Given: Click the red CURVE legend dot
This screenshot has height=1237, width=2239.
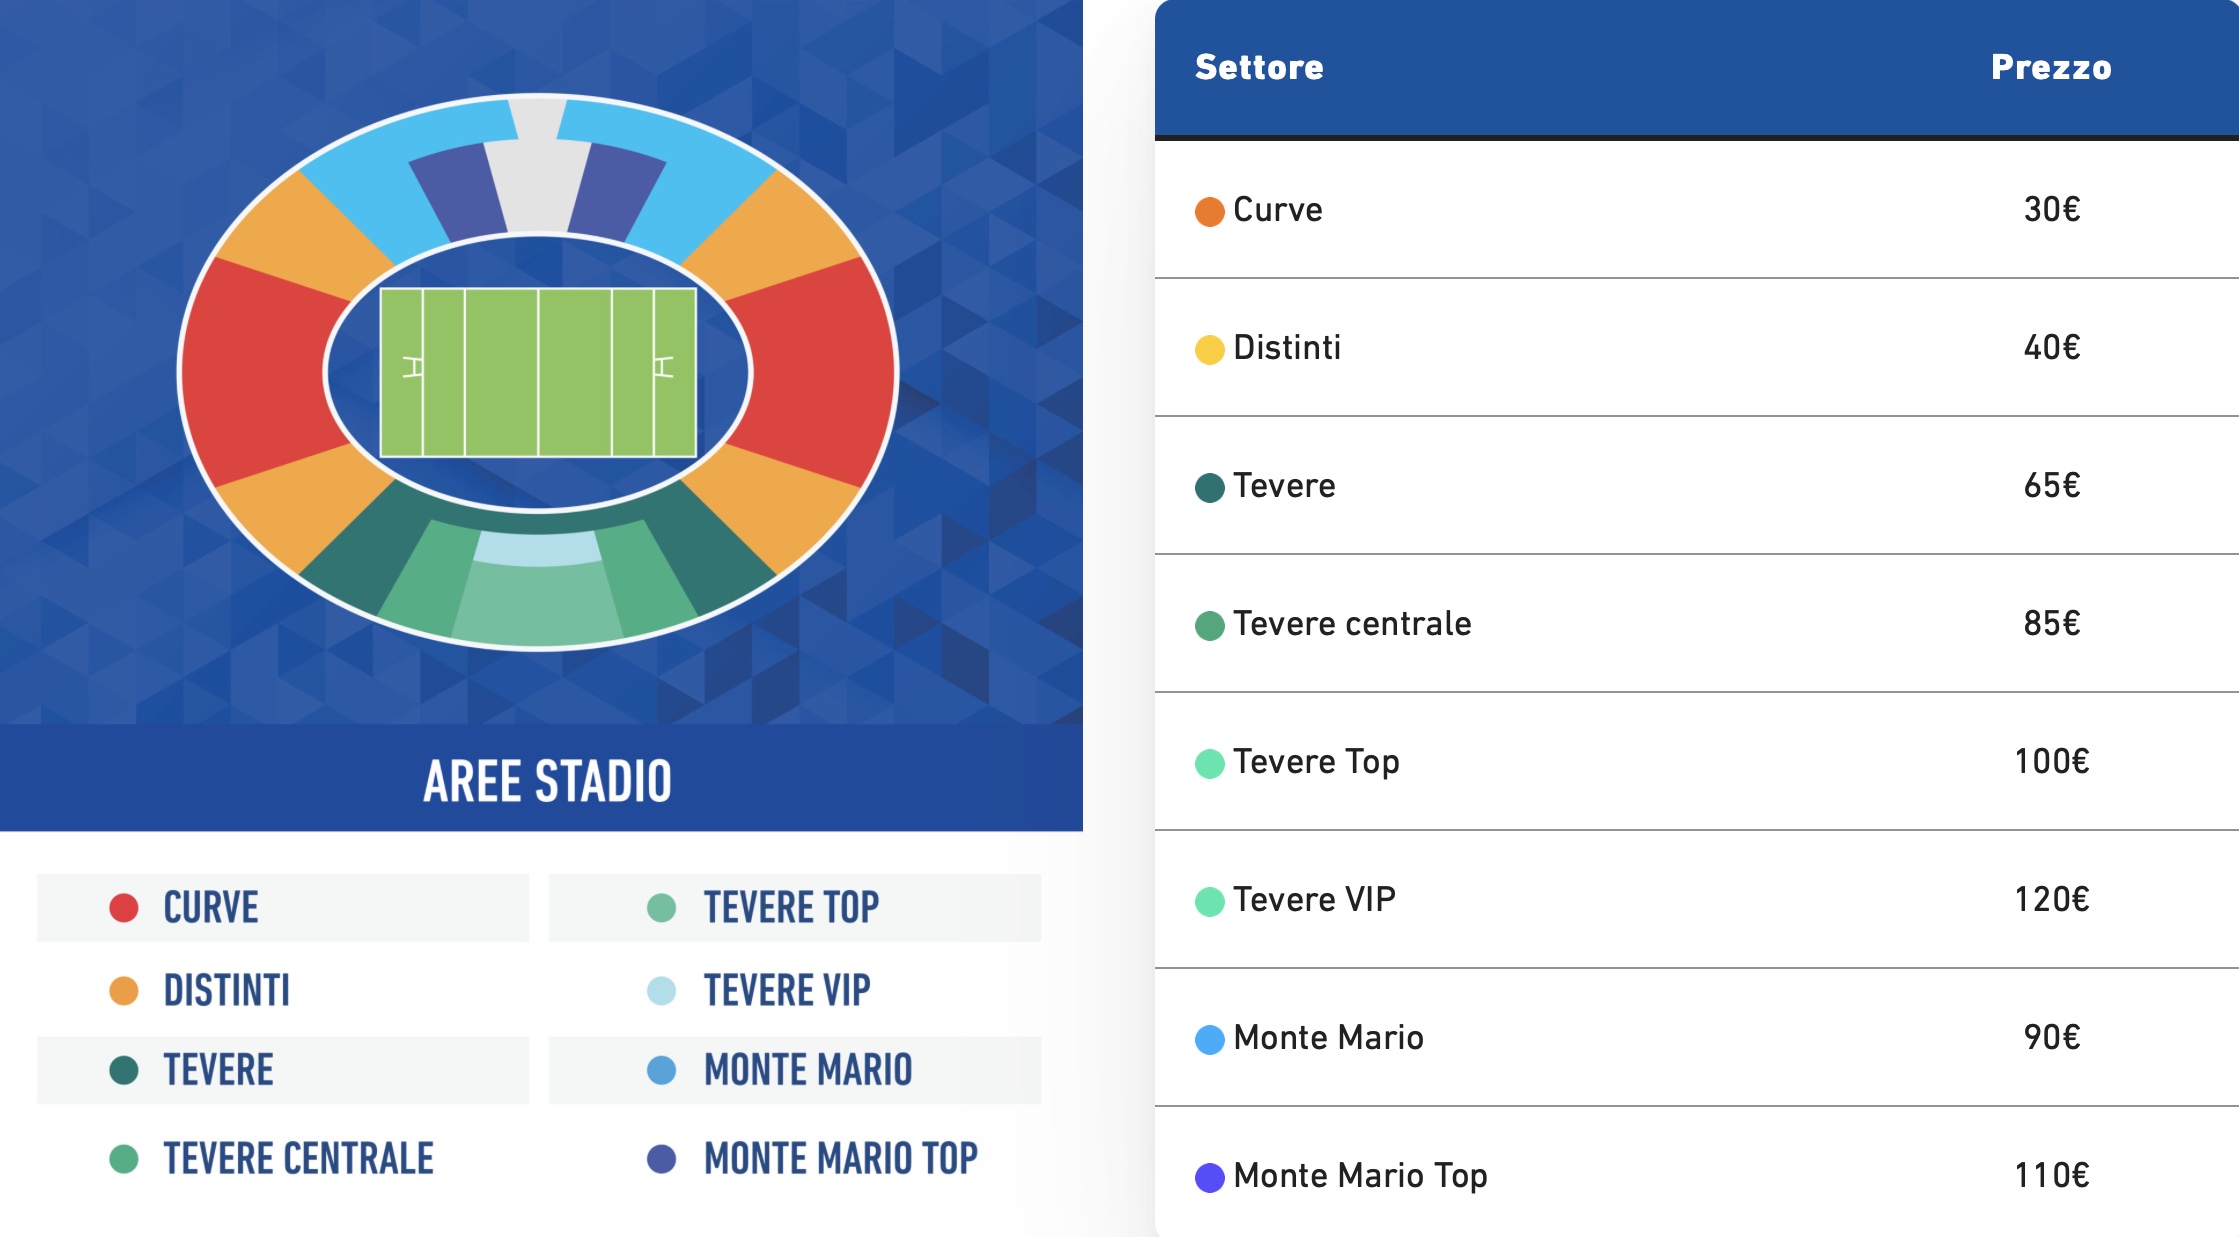Looking at the screenshot, I should click(124, 908).
